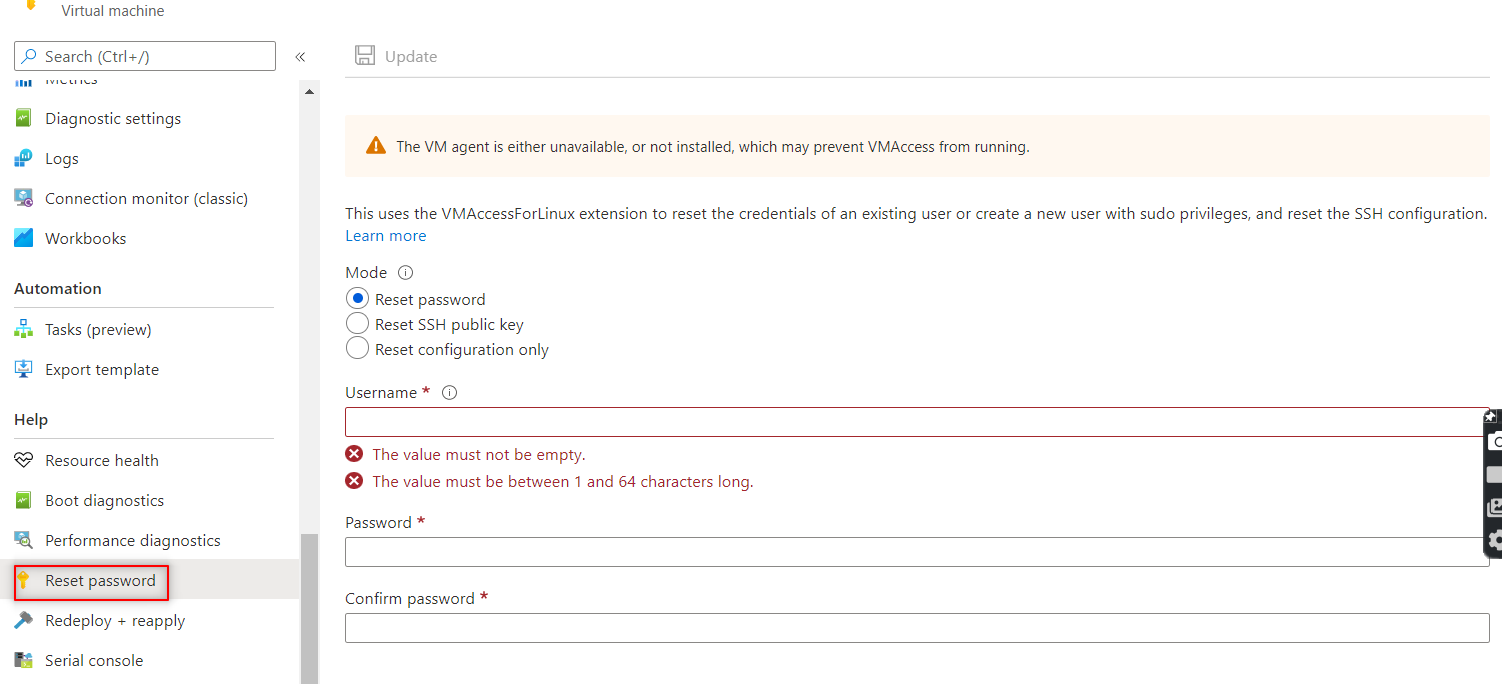Select the Reset password radio button

(357, 297)
